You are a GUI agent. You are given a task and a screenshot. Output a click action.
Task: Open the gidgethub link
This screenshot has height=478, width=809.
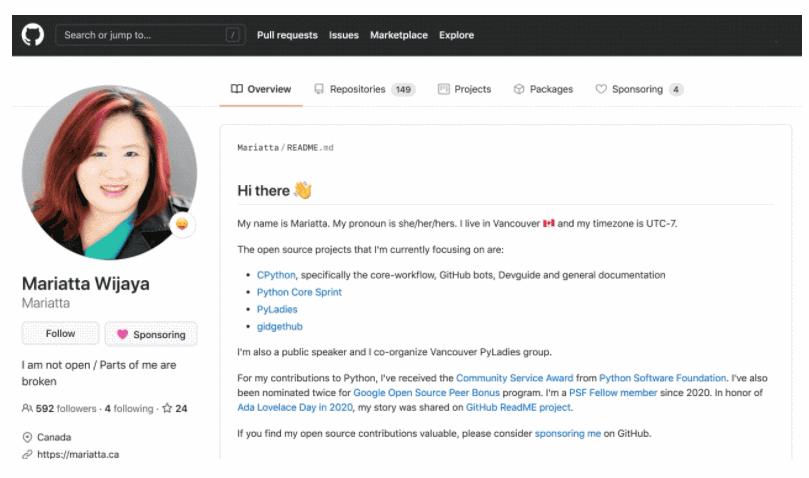[280, 327]
